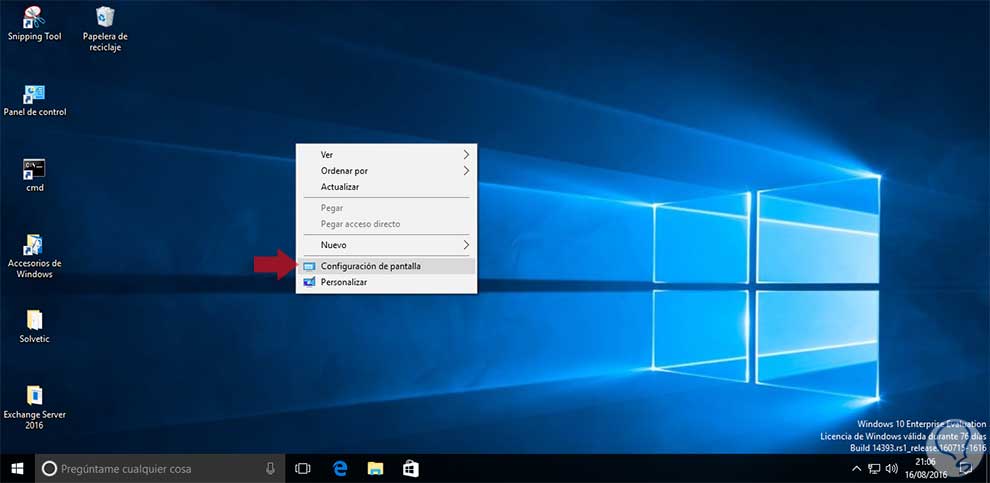This screenshot has width=990, height=483.
Task: Open the Panel de control shortcut
Action: click(35, 100)
